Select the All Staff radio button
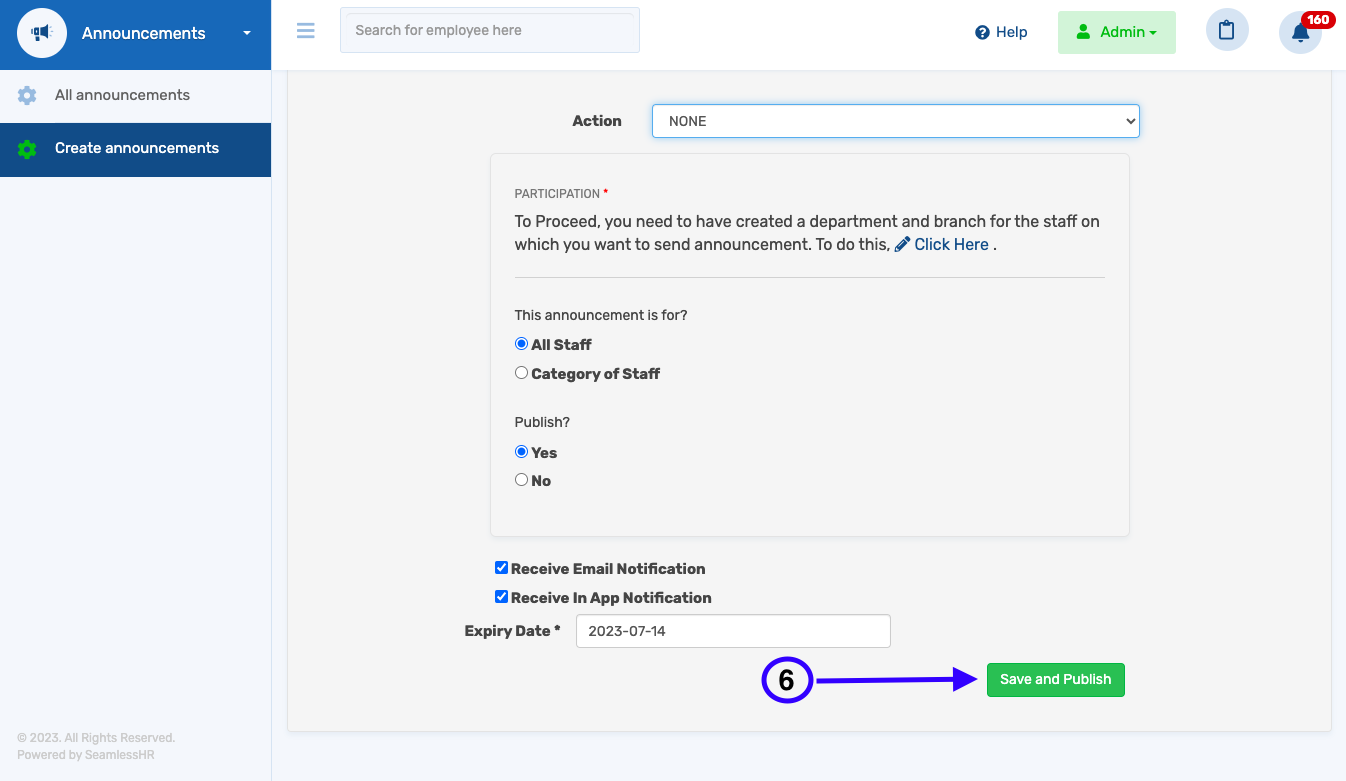 click(x=521, y=344)
